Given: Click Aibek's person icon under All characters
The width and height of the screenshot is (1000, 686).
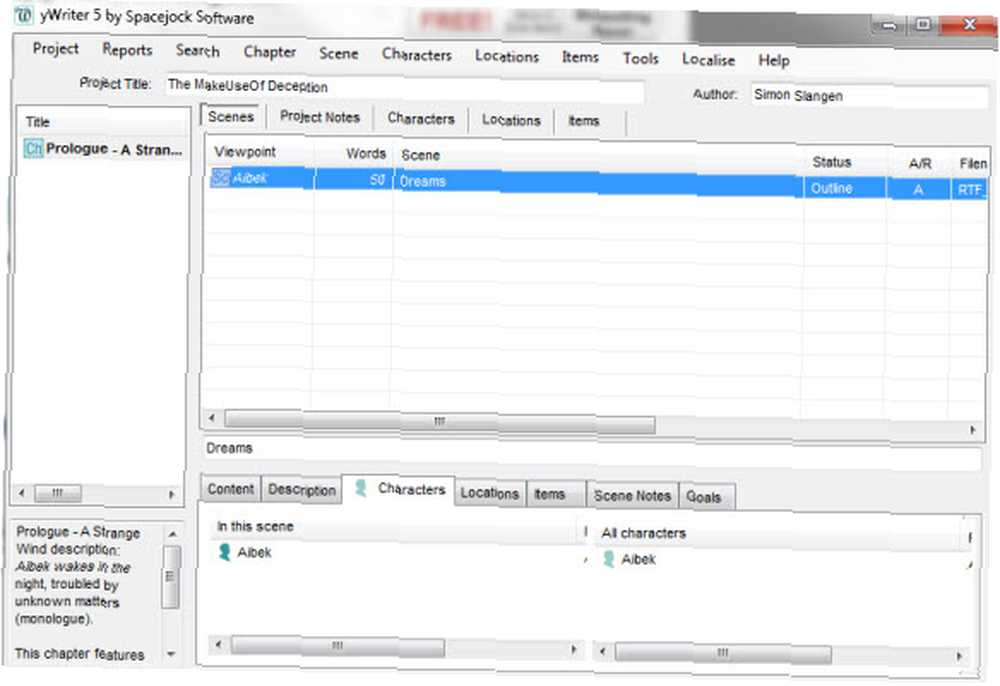Looking at the screenshot, I should [x=608, y=559].
